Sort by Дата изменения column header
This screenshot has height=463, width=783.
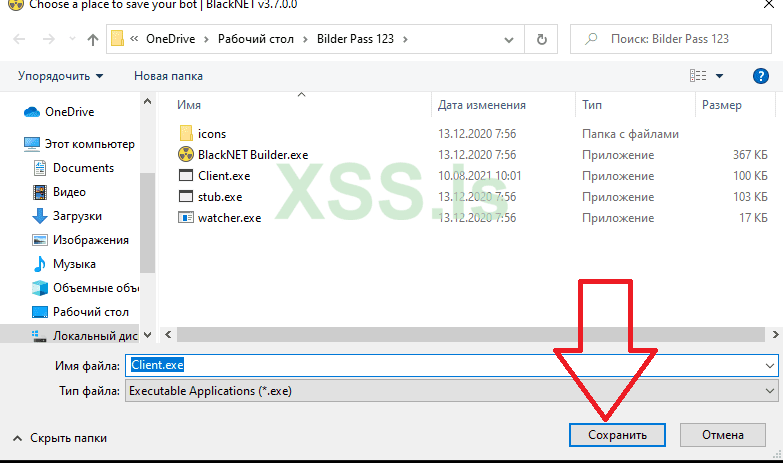(482, 105)
